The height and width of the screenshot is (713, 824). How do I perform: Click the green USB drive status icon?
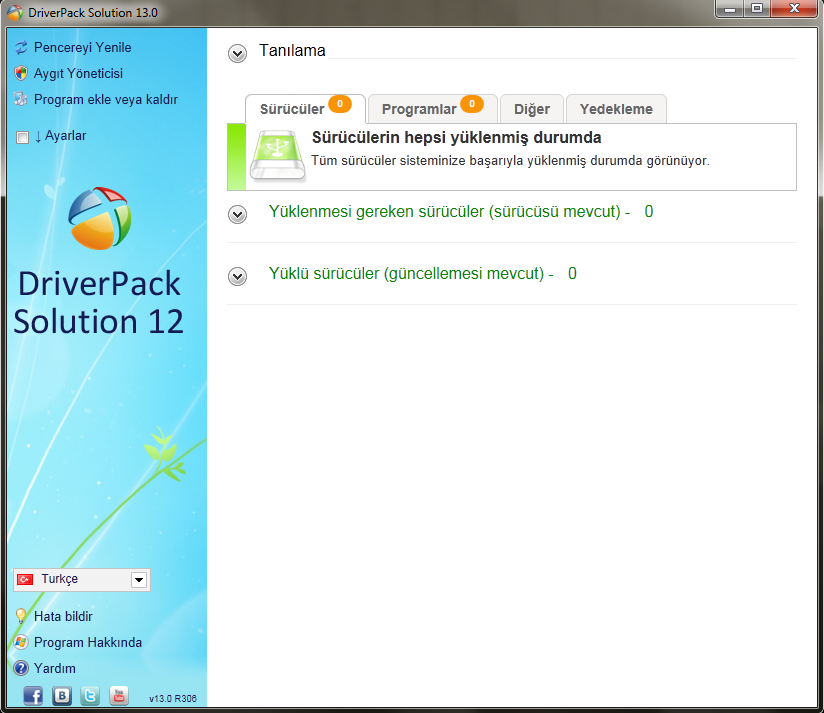(x=277, y=156)
